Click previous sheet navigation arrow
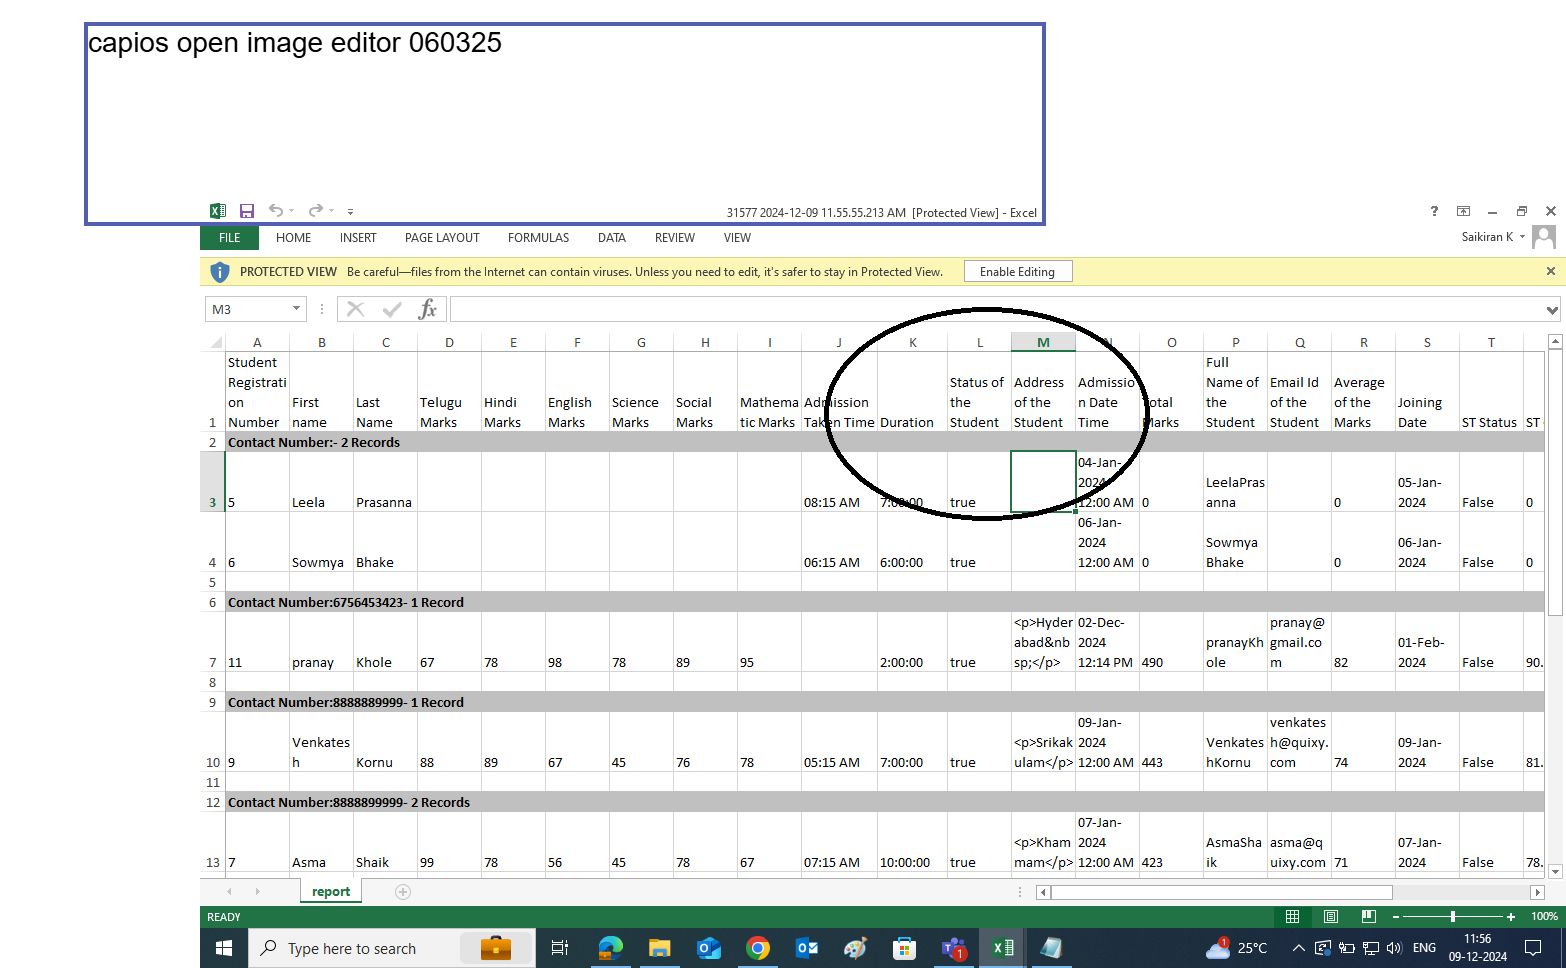1566x968 pixels. coord(229,891)
